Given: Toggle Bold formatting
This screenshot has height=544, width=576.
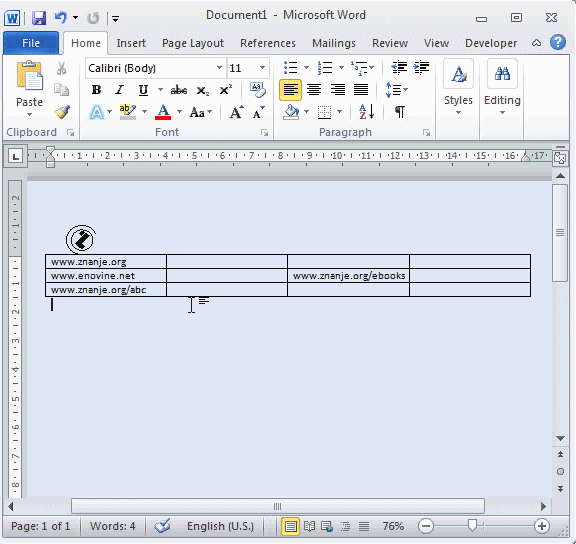Looking at the screenshot, I should 96,90.
